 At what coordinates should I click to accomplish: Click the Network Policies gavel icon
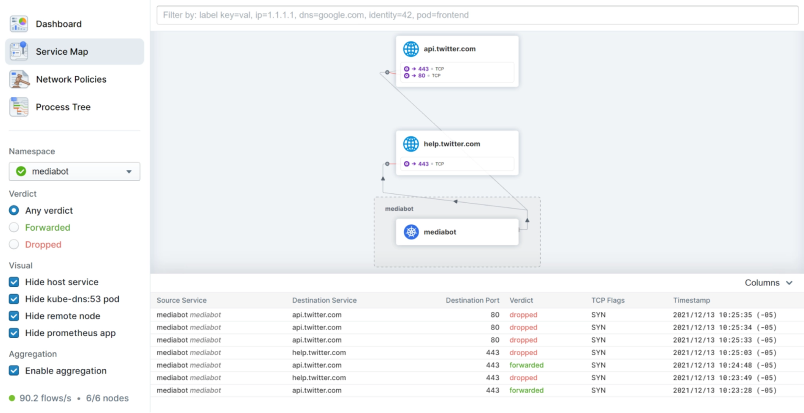[19, 79]
